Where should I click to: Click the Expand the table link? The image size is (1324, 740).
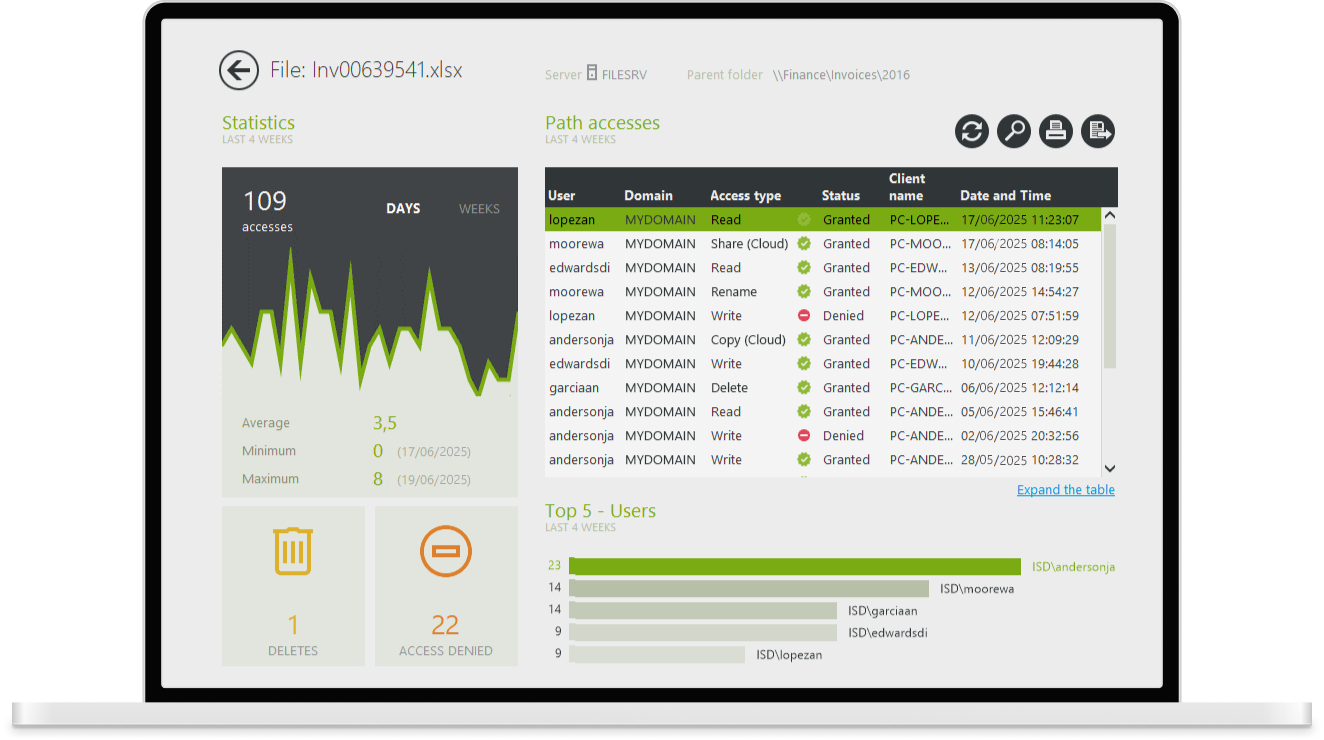pos(1066,490)
